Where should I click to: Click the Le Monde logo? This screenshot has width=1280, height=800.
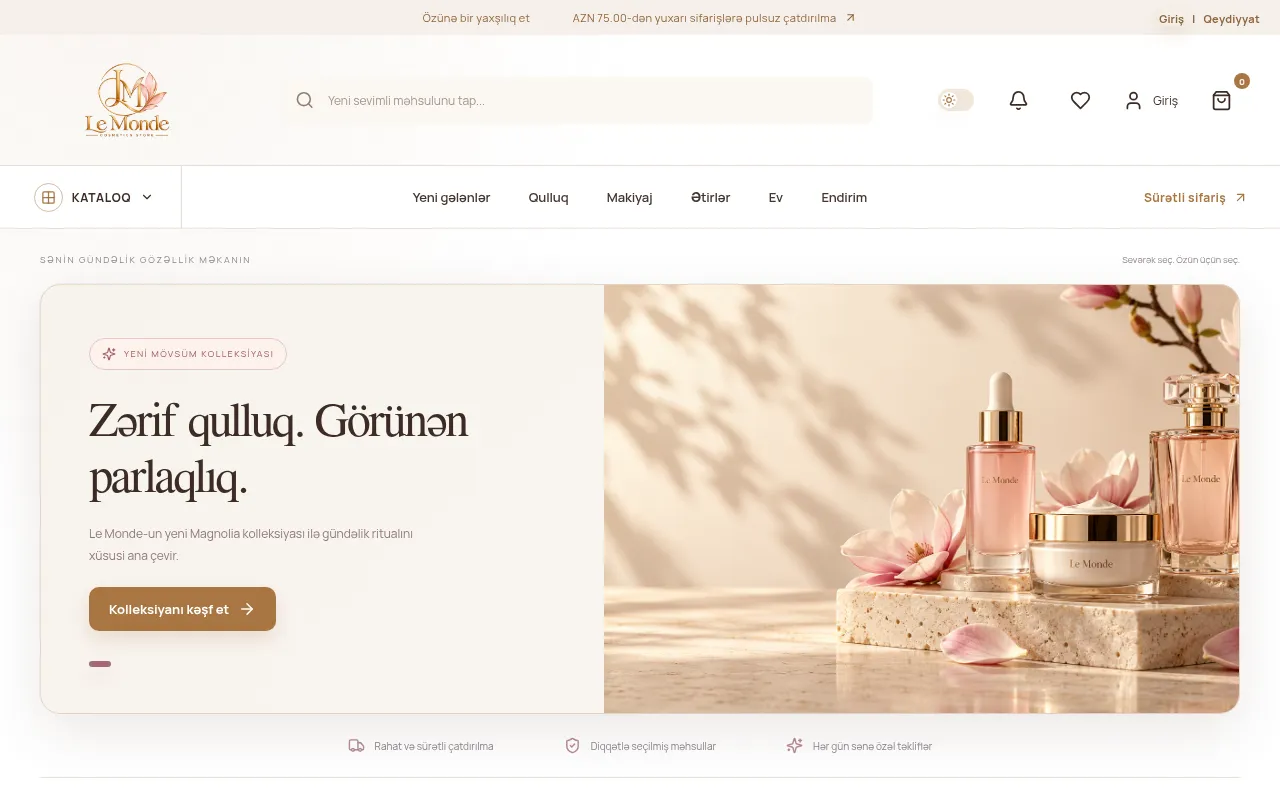coord(127,100)
